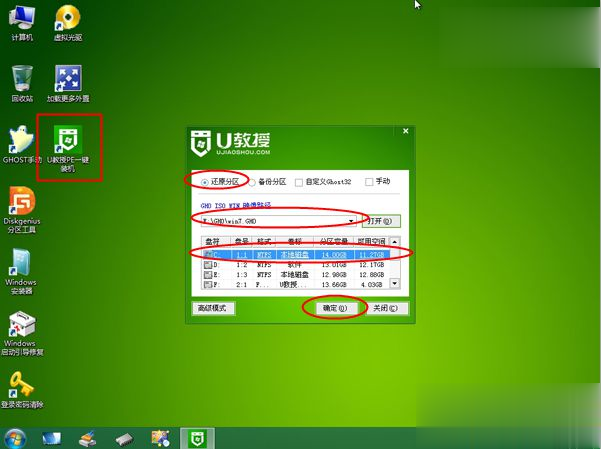
Task: Check the 手动 checkbox
Action: (369, 182)
